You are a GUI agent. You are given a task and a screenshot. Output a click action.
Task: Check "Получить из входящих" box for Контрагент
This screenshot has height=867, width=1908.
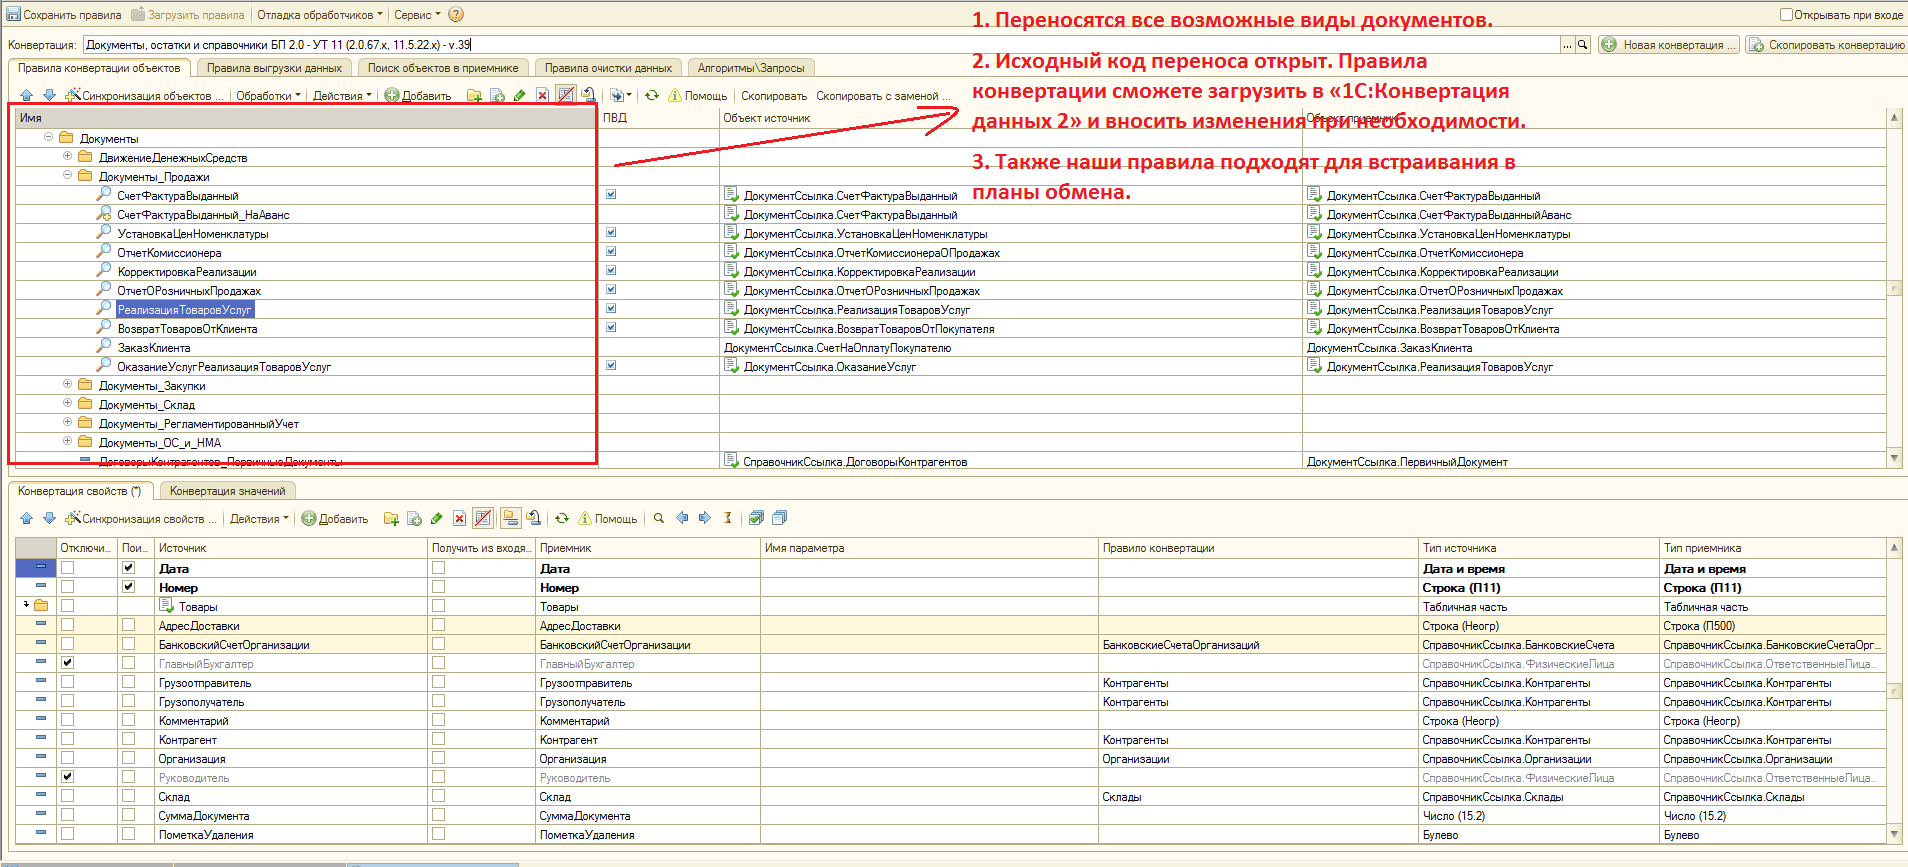click(438, 739)
